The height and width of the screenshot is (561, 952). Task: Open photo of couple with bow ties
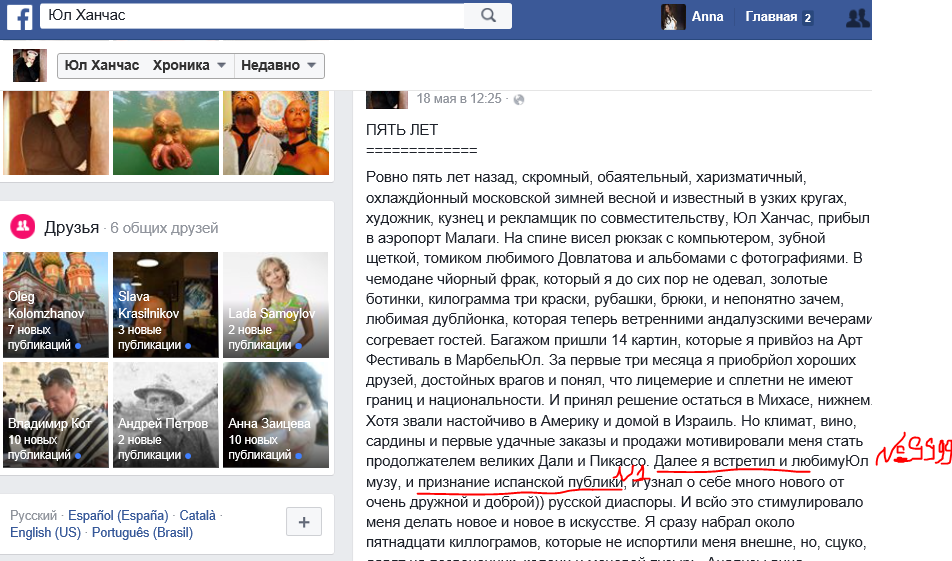[x=276, y=133]
